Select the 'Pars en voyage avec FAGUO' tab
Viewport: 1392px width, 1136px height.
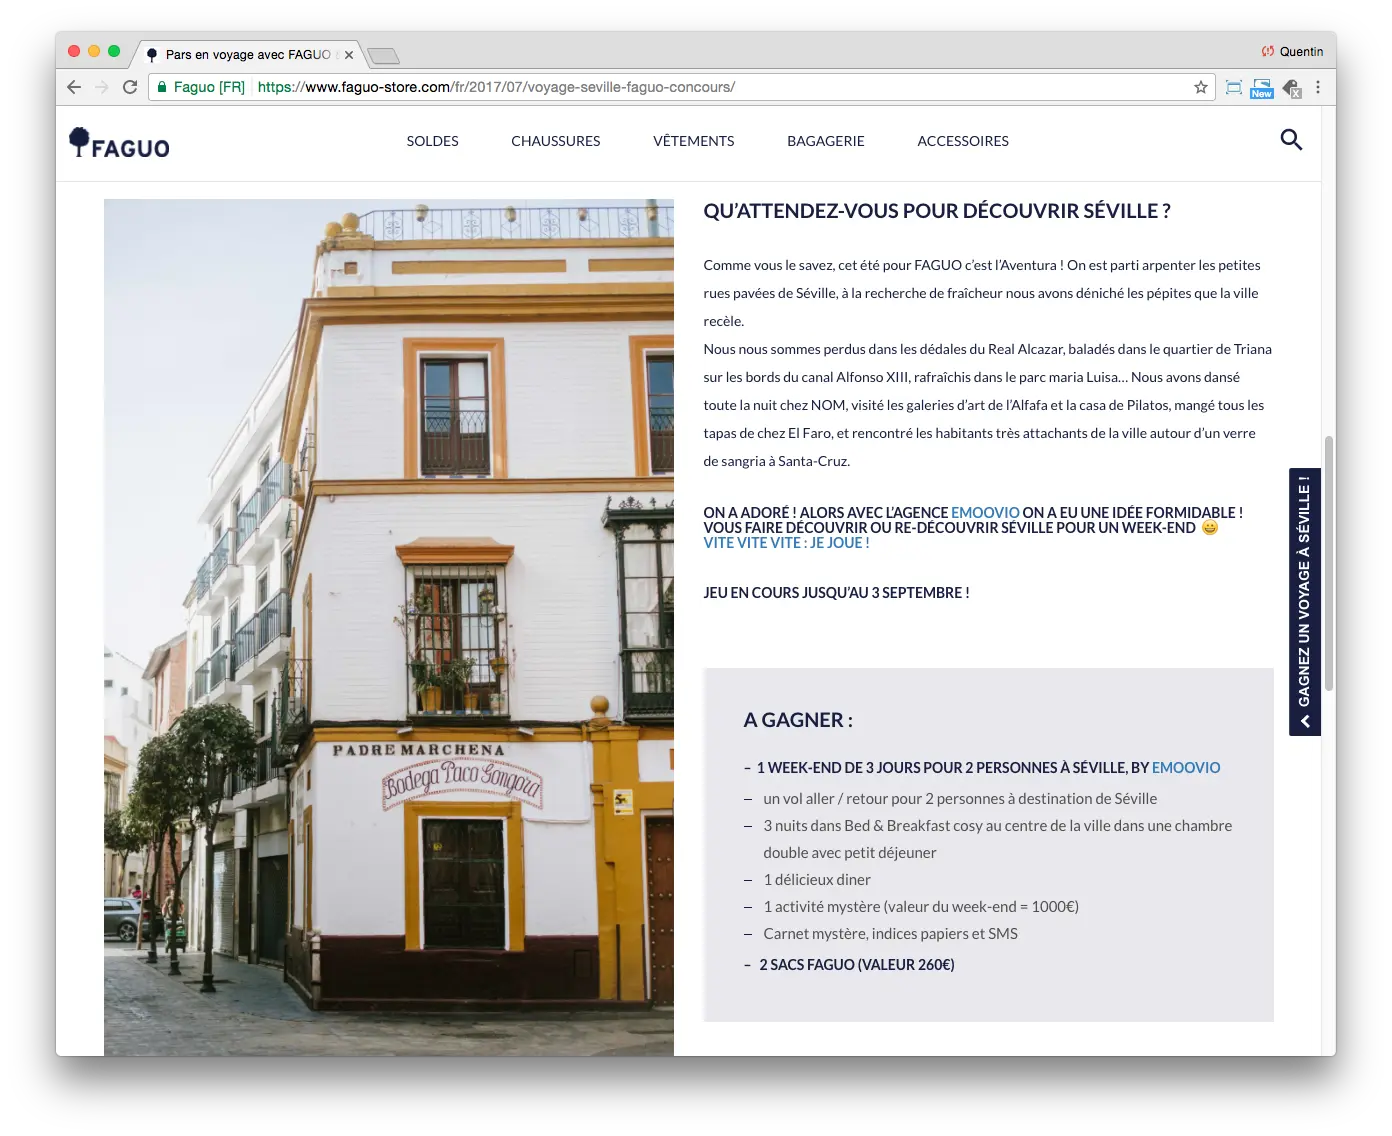pos(247,54)
